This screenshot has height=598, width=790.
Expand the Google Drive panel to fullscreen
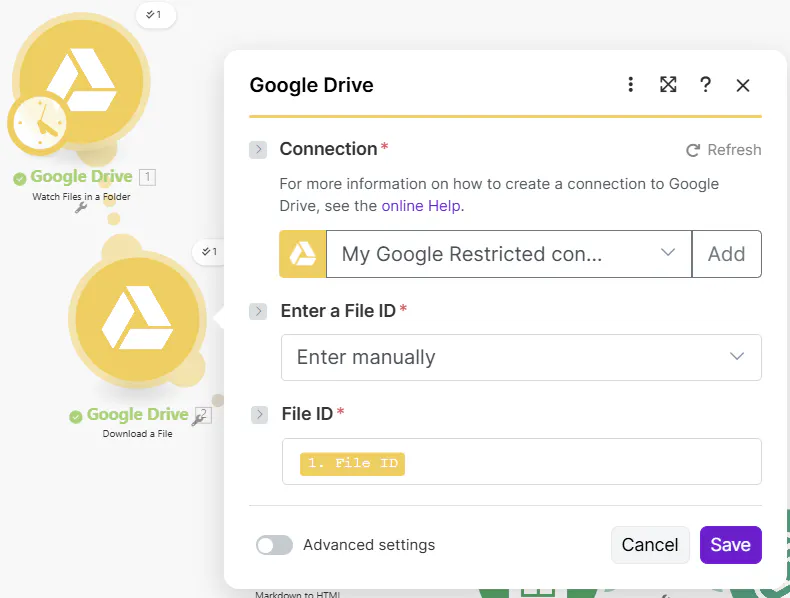pyautogui.click(x=668, y=85)
